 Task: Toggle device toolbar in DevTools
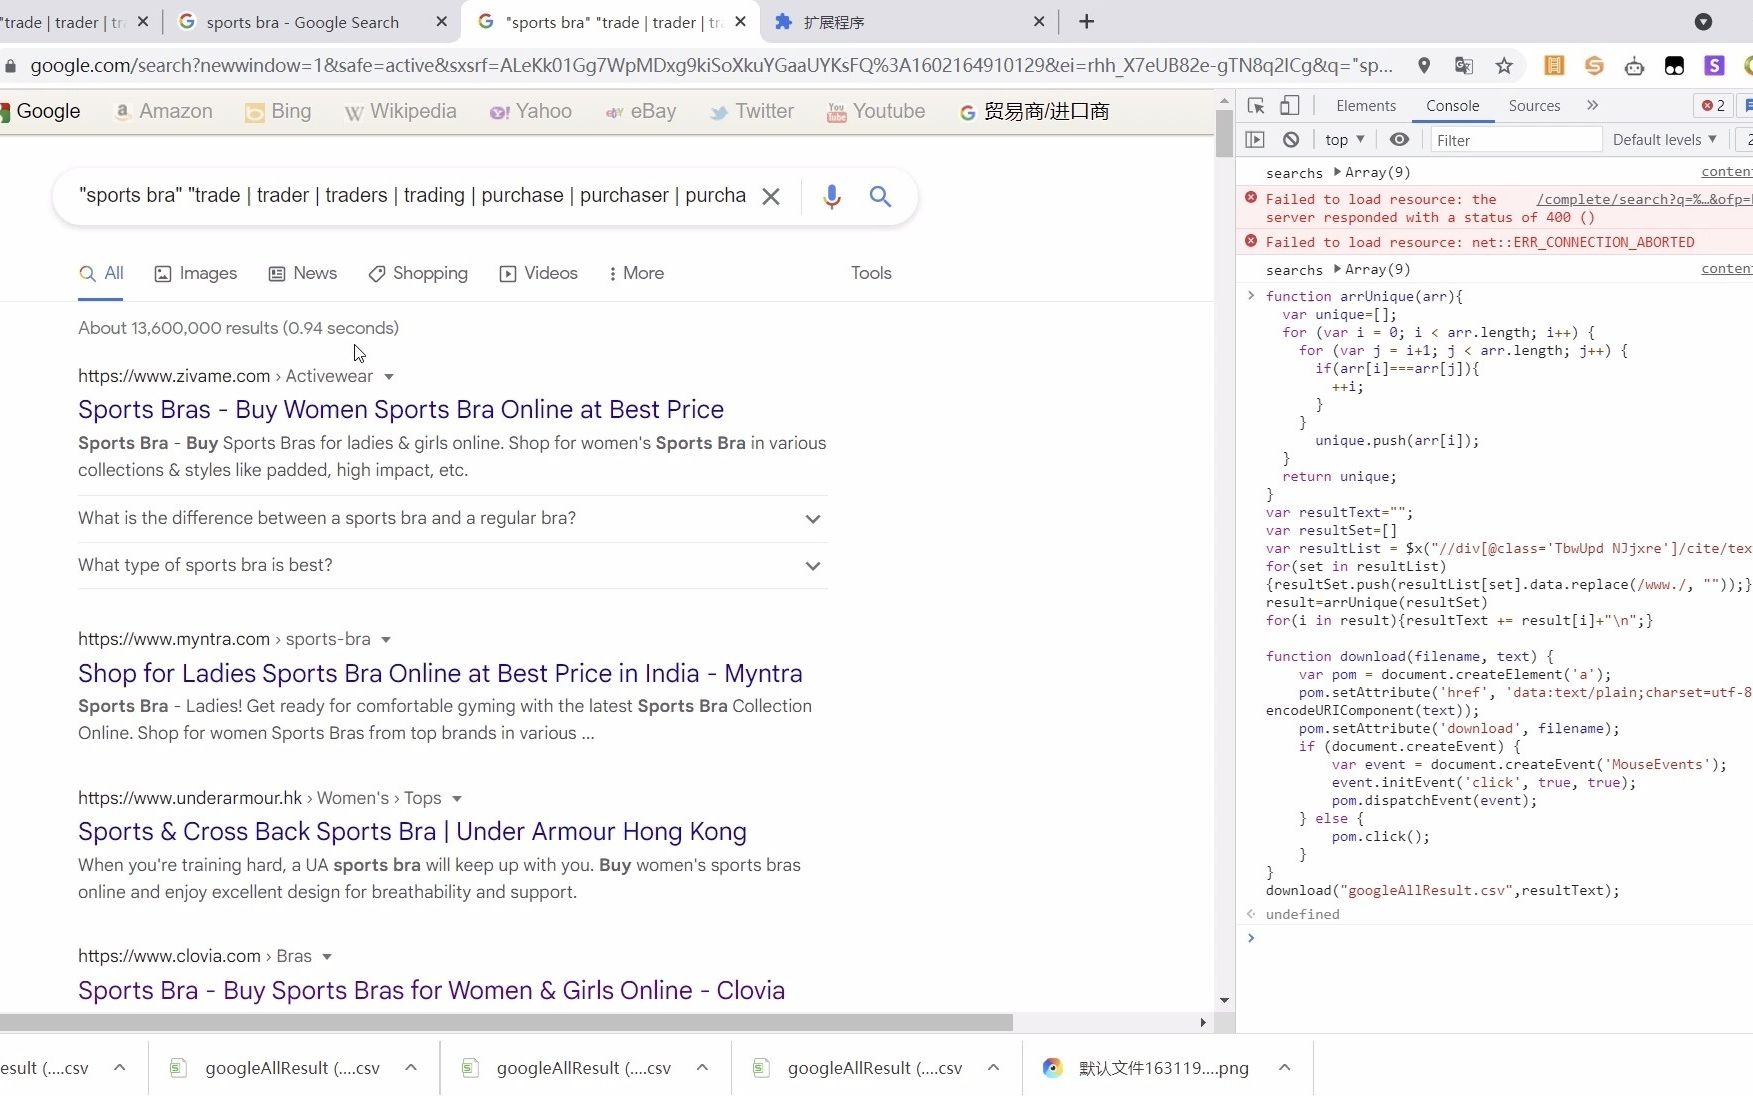pos(1290,105)
